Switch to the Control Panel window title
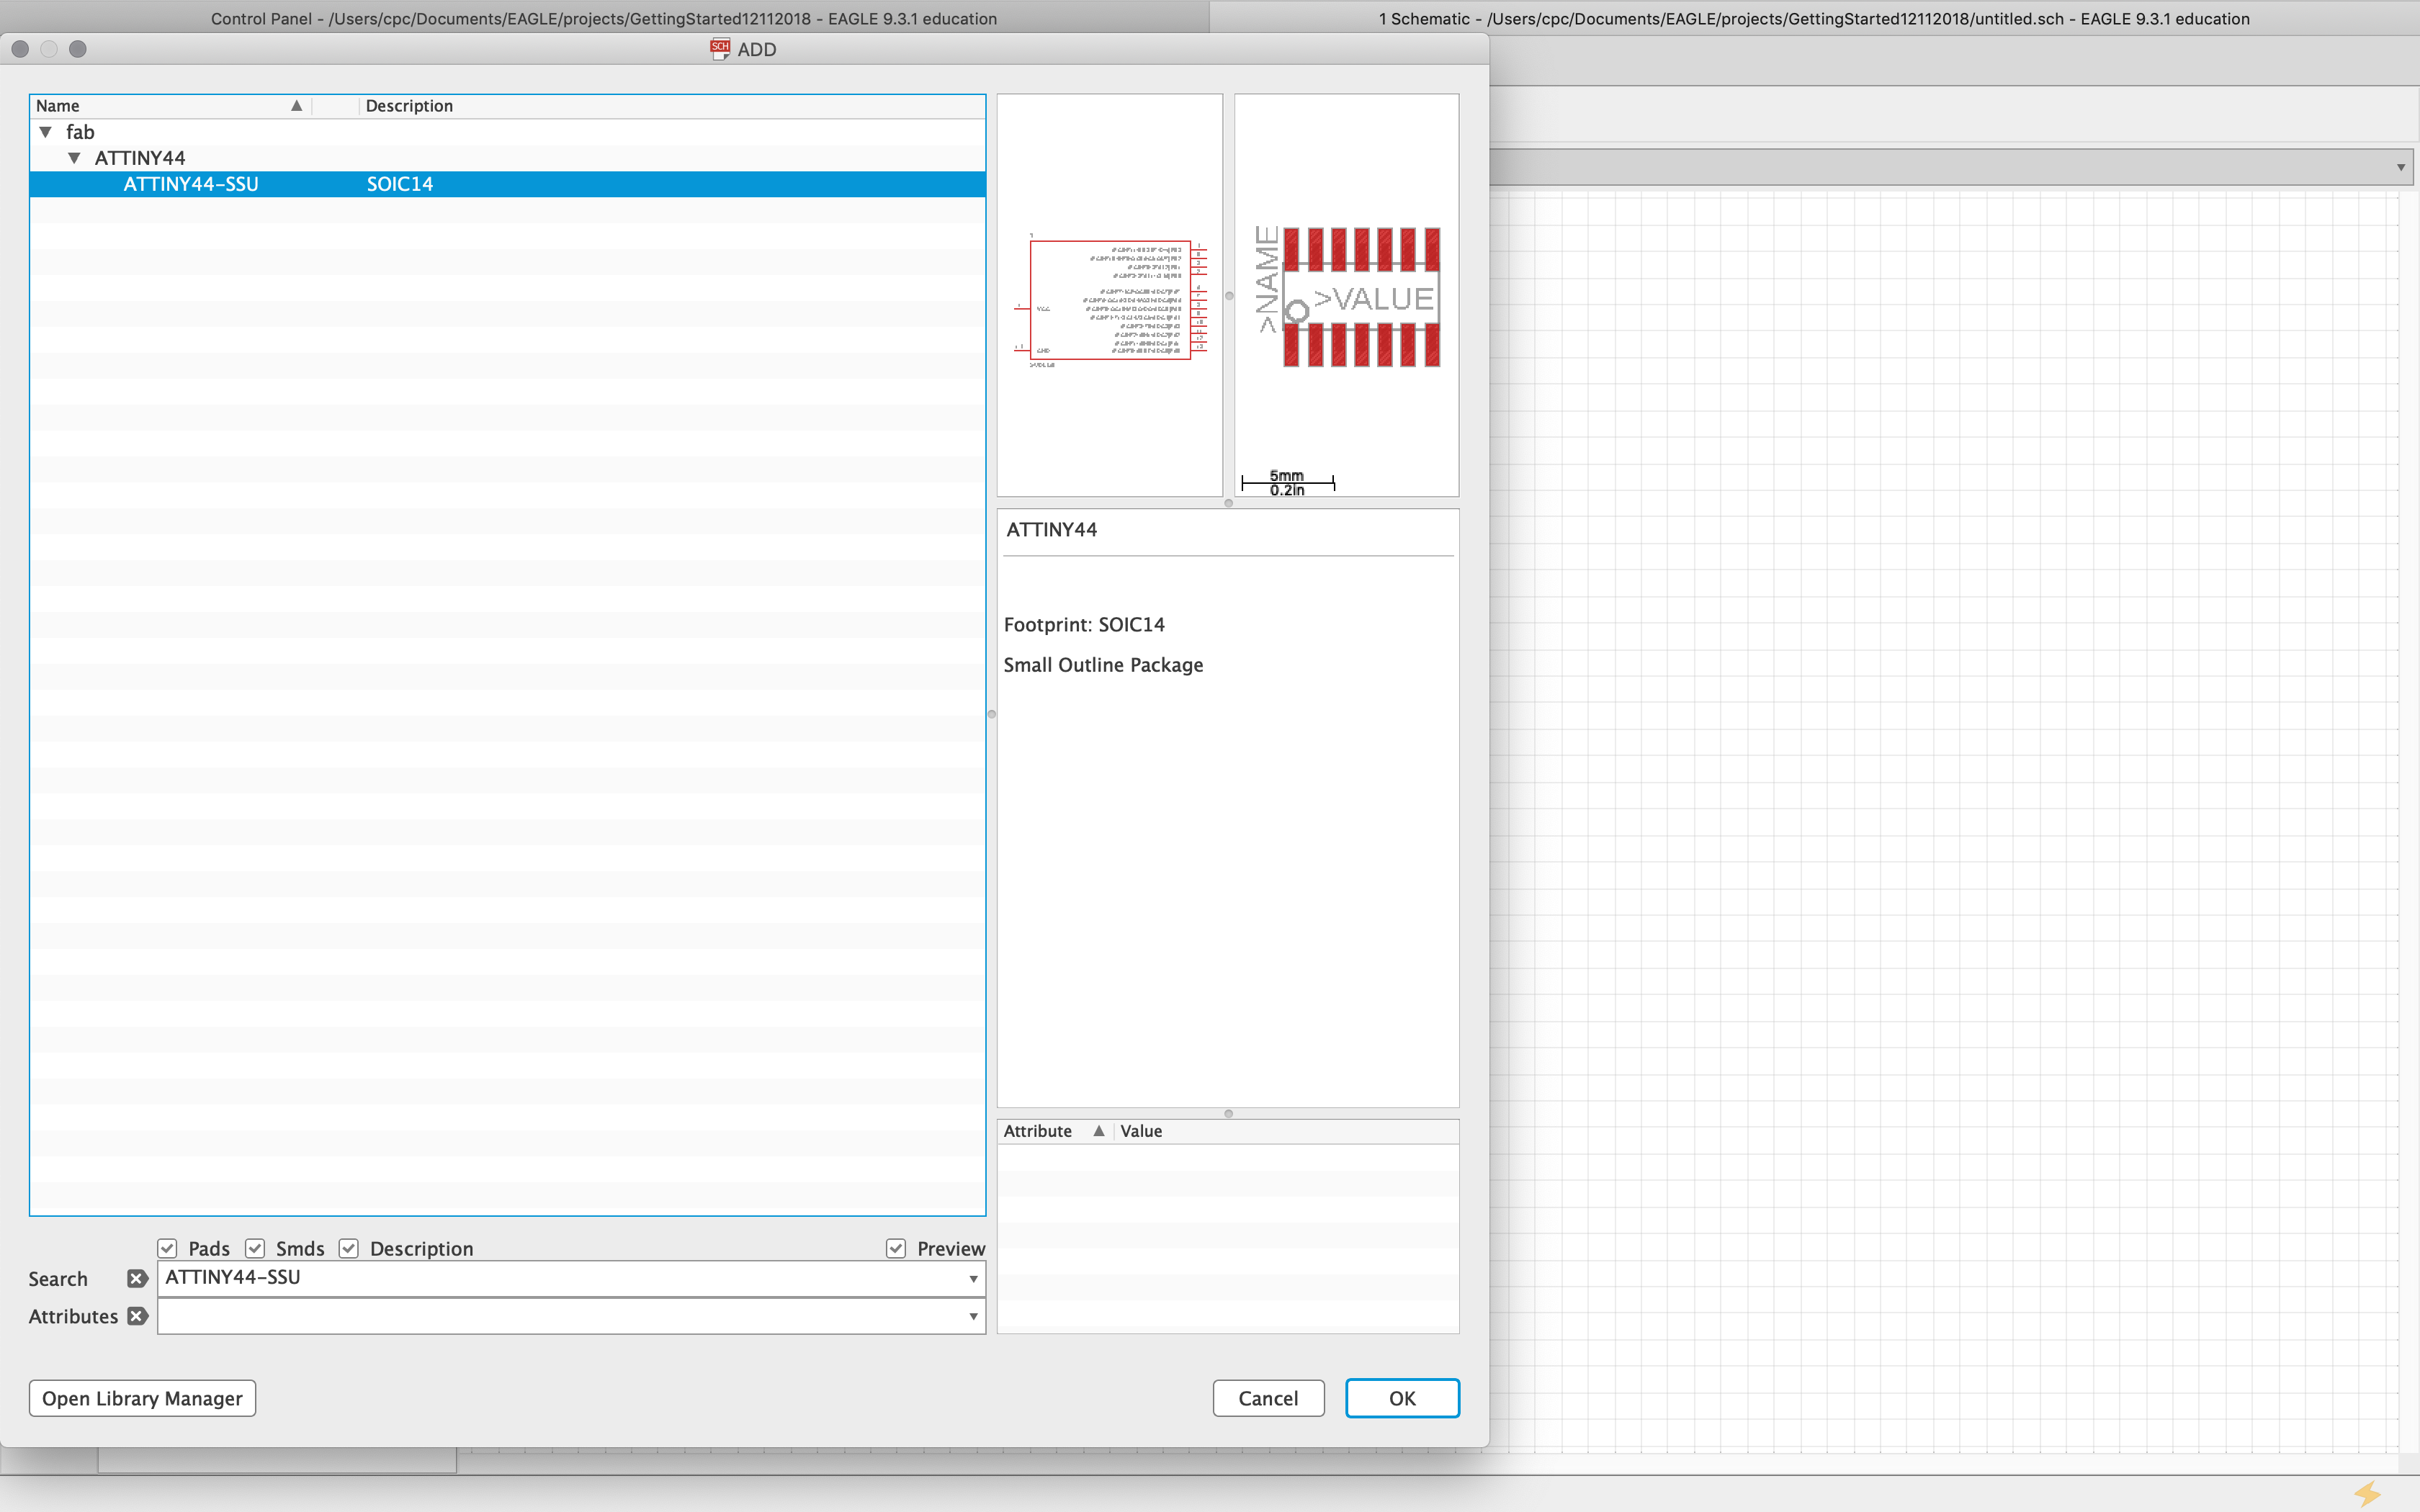Image resolution: width=2420 pixels, height=1512 pixels. [603, 18]
